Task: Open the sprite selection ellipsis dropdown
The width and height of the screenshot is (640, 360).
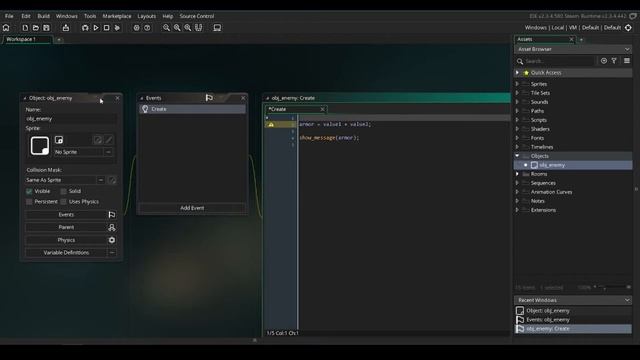Action: pyautogui.click(x=109, y=152)
